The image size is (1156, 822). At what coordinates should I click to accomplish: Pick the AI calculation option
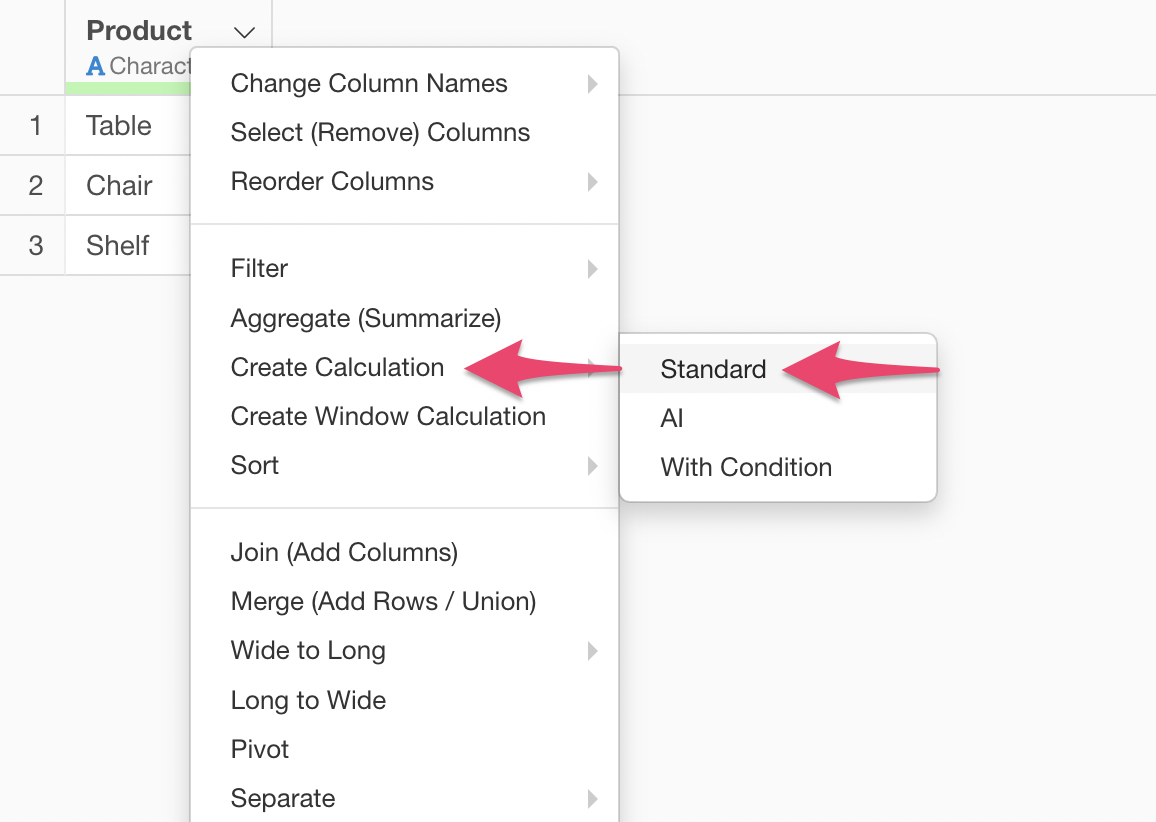pyautogui.click(x=672, y=418)
